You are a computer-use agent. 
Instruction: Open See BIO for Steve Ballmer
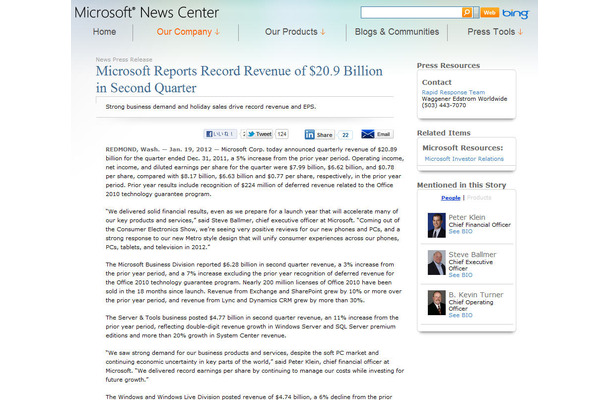461,275
